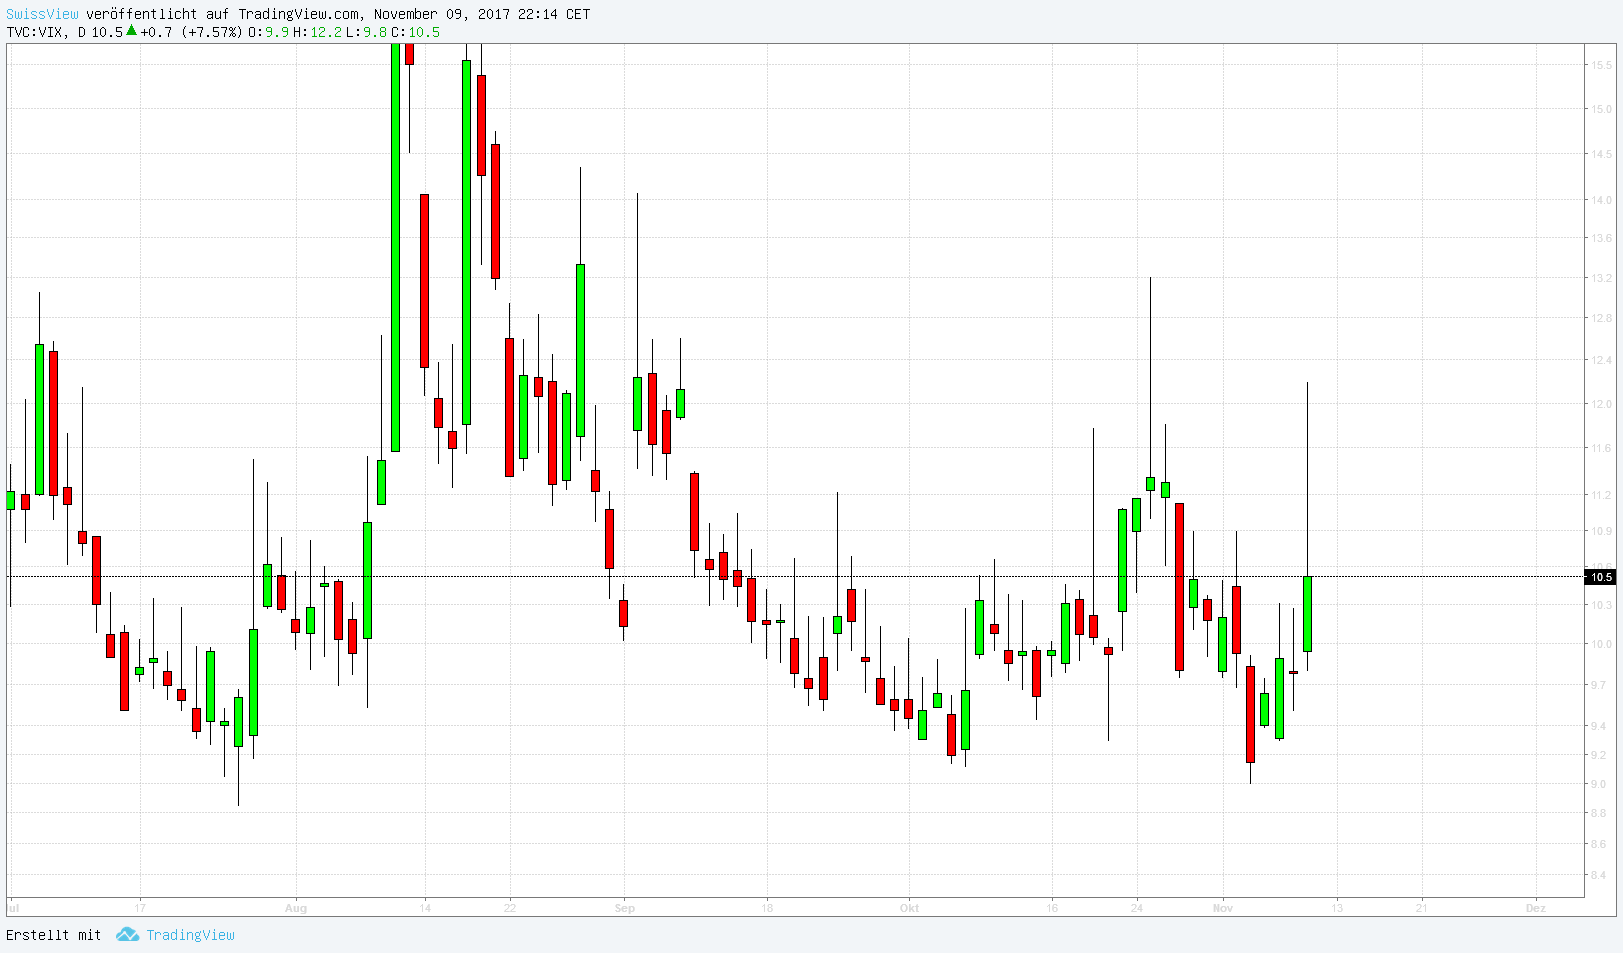The height and width of the screenshot is (953, 1623).
Task: Click the 16 date label on time axis
Action: tap(1052, 908)
